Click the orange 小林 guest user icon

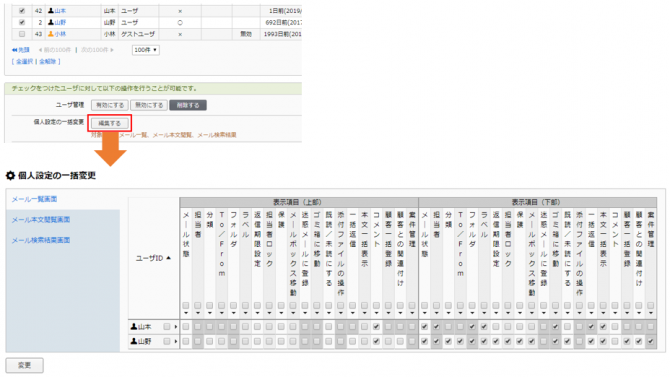[x=51, y=34]
